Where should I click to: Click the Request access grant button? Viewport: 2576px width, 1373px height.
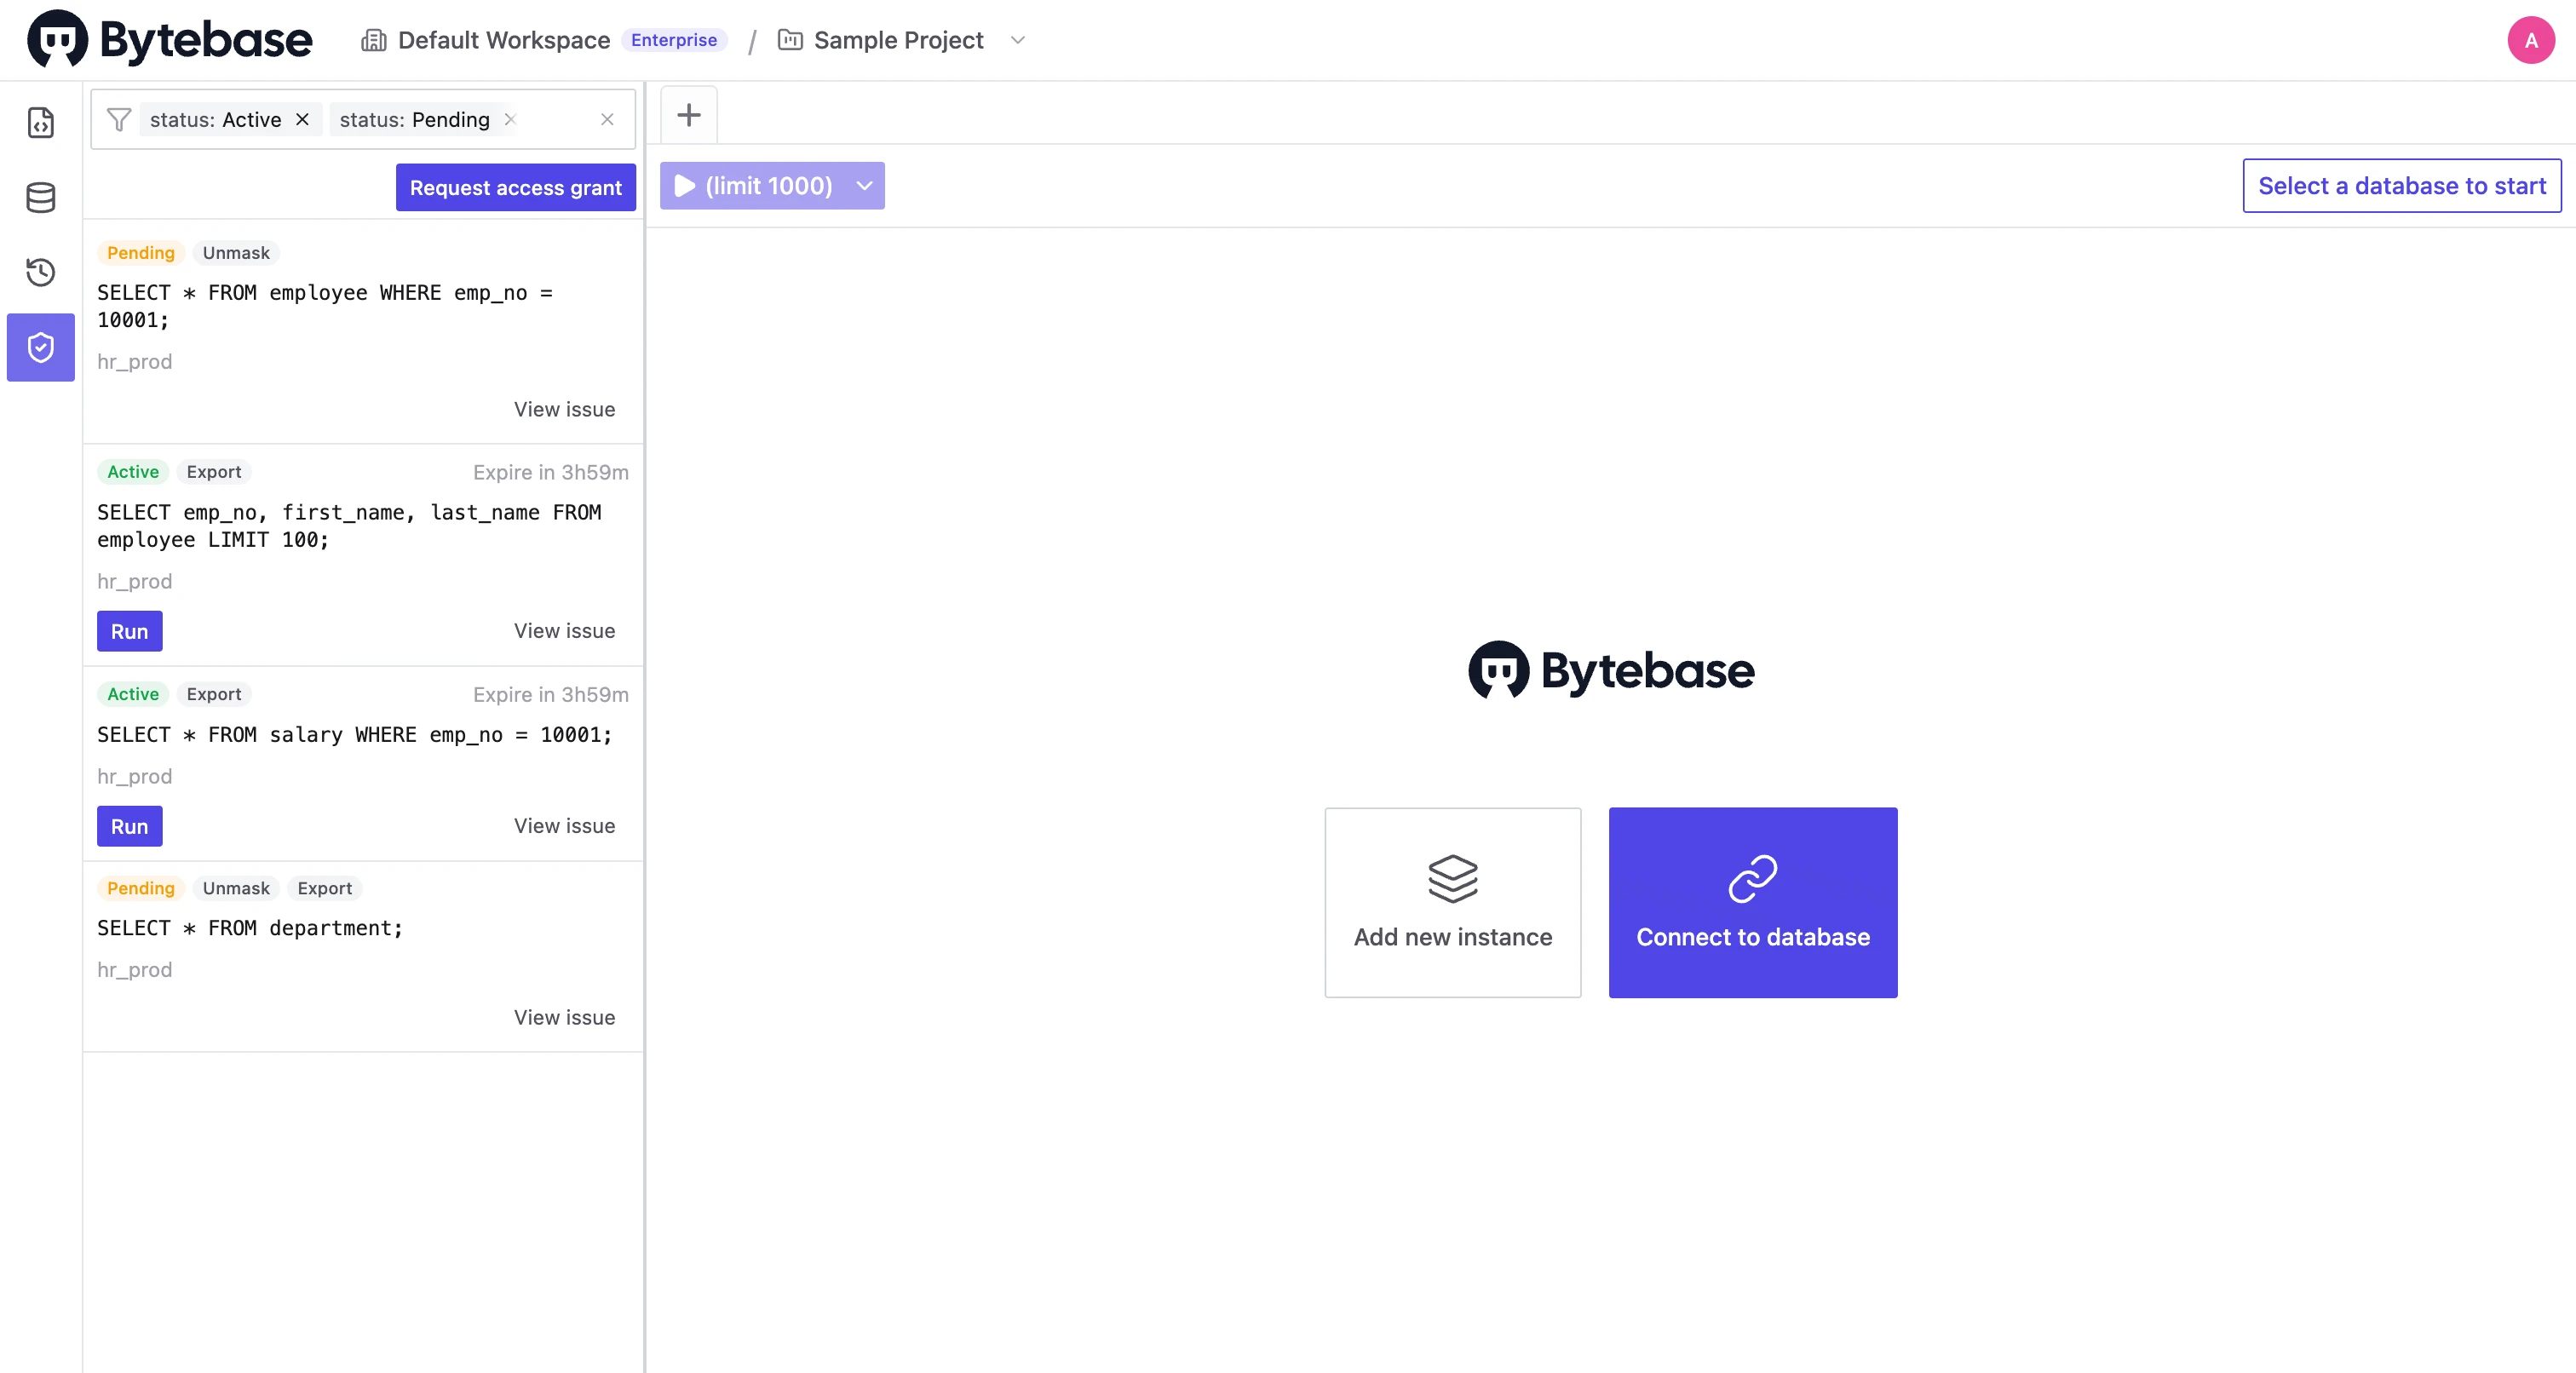[516, 187]
